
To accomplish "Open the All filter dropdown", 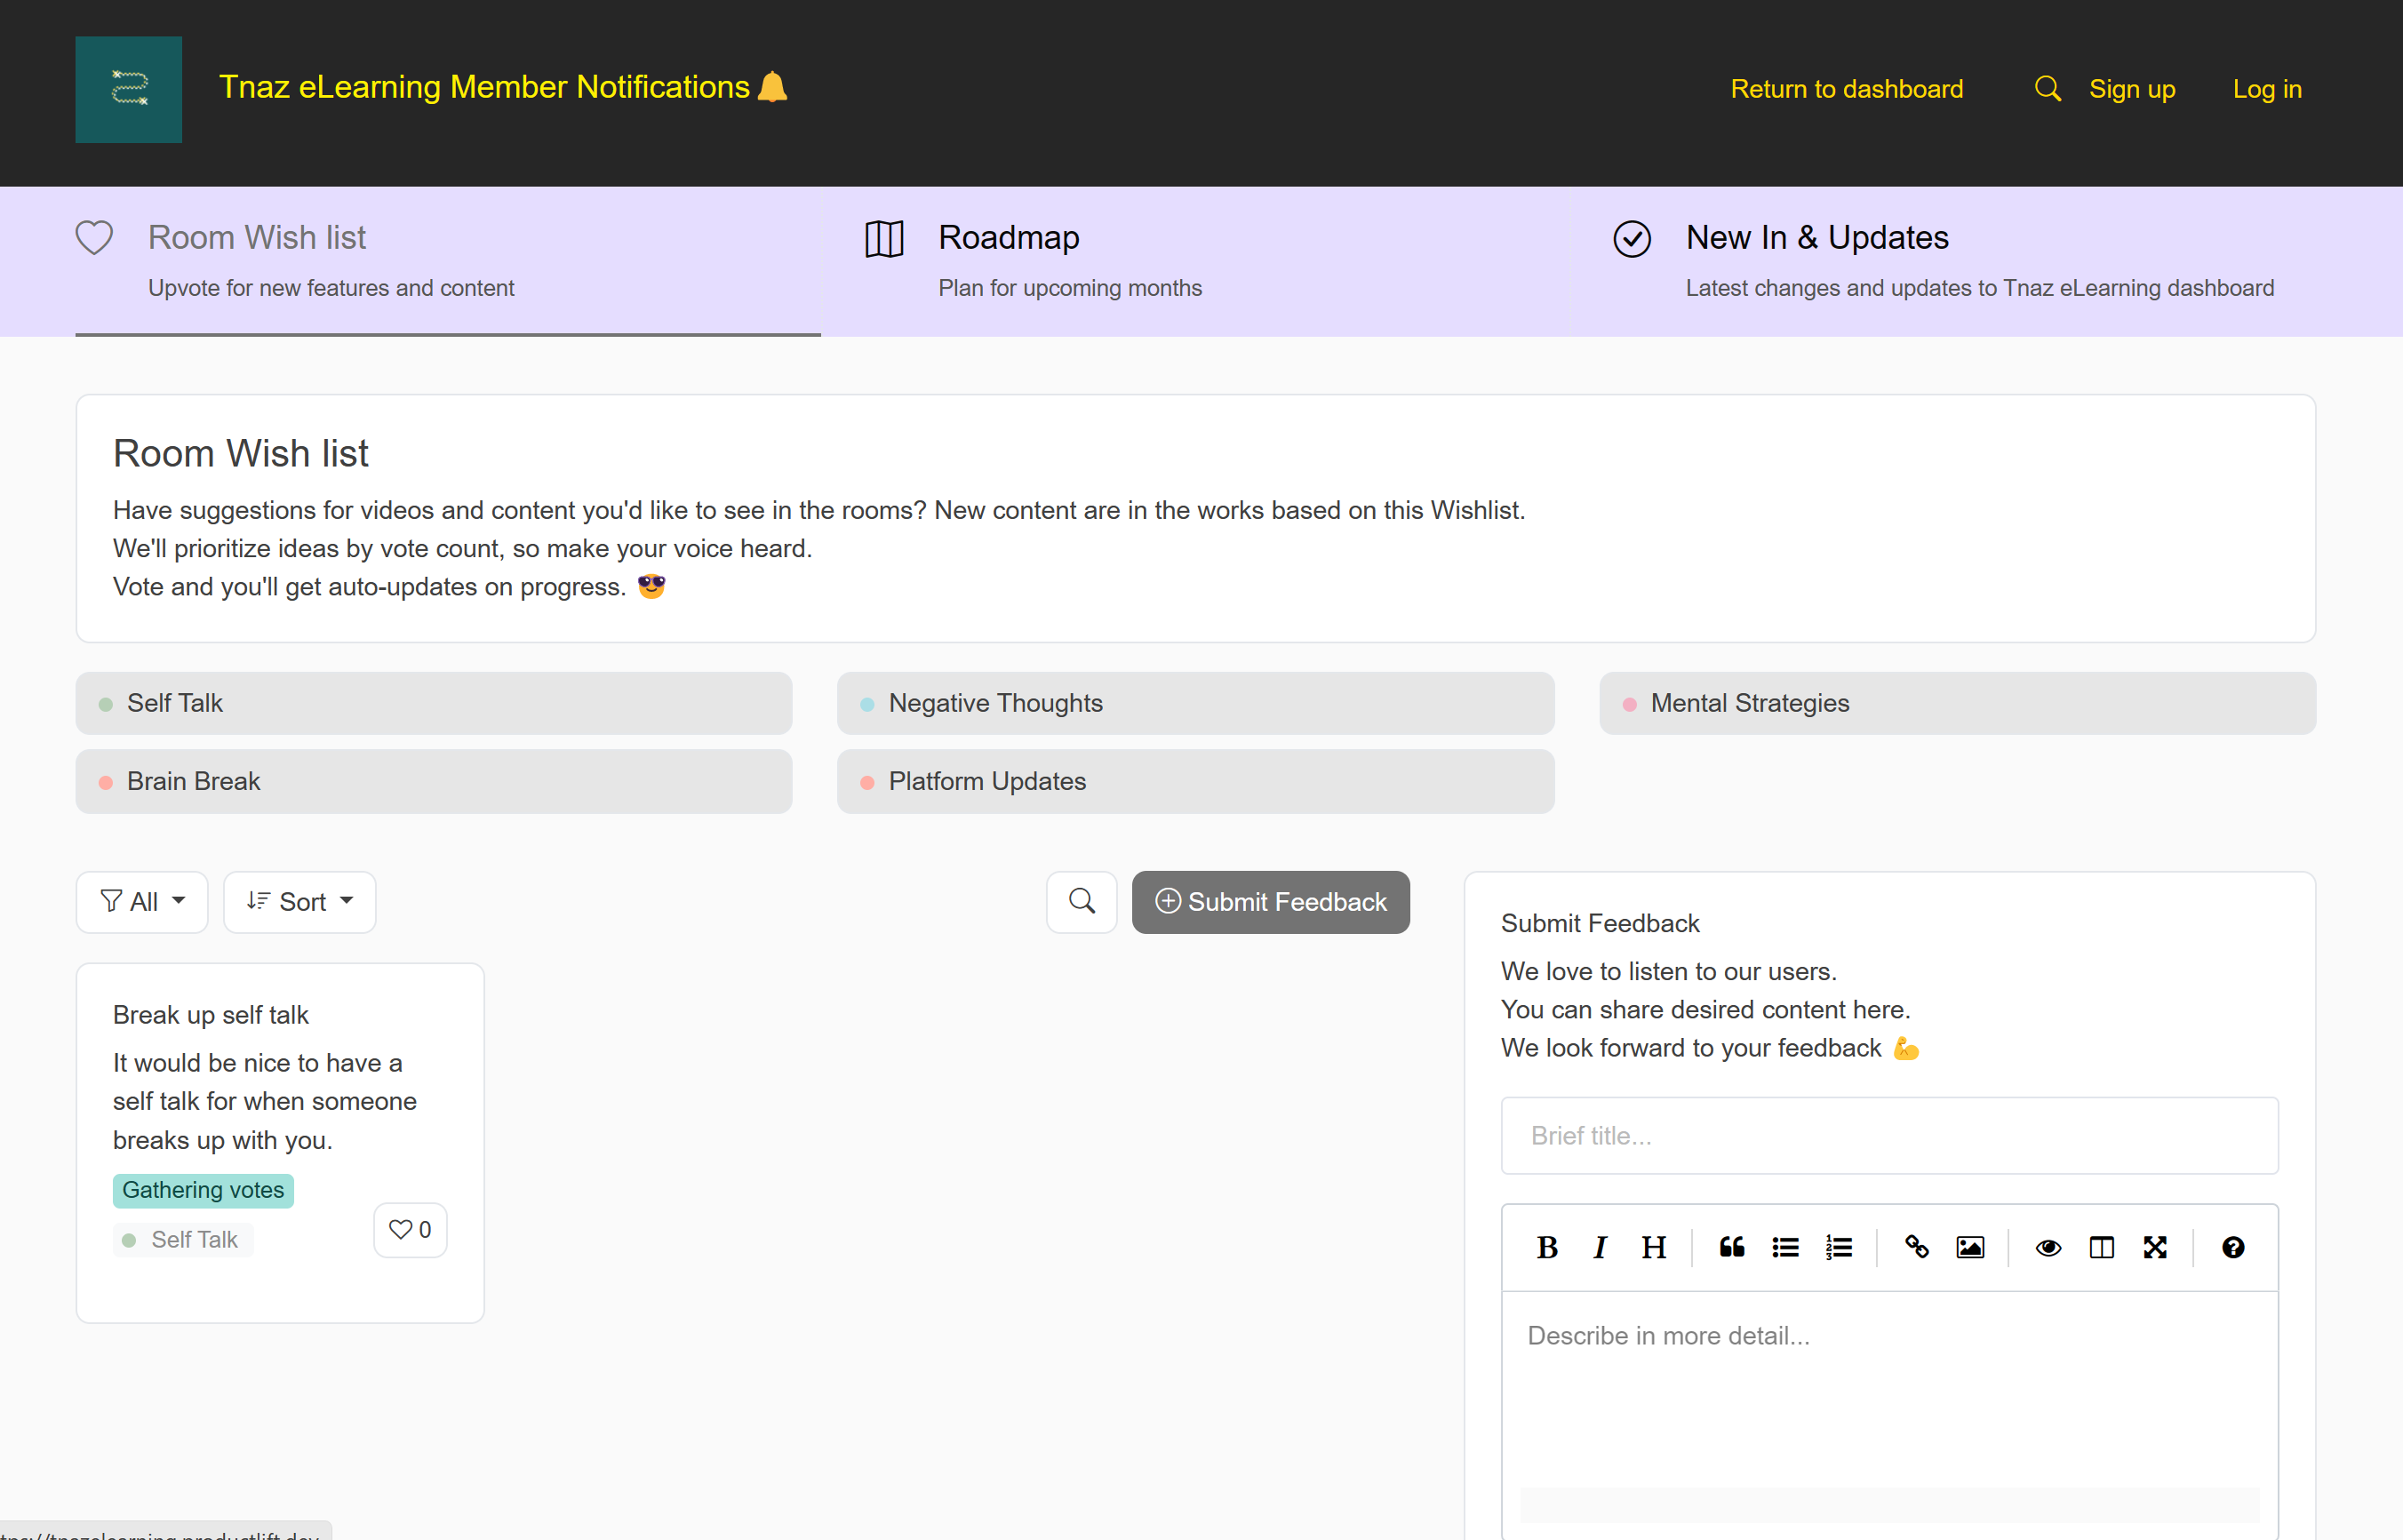I will coord(142,902).
